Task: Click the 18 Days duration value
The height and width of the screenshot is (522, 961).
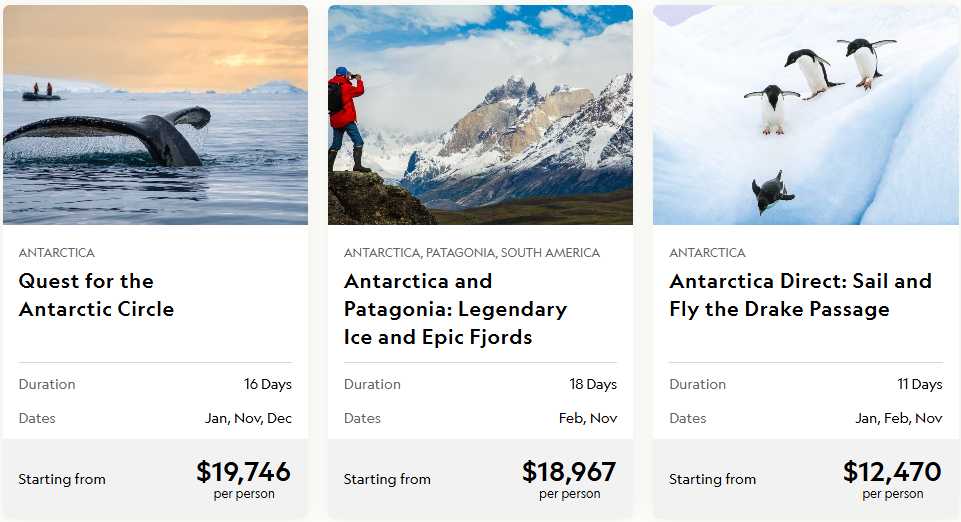Action: tap(593, 384)
